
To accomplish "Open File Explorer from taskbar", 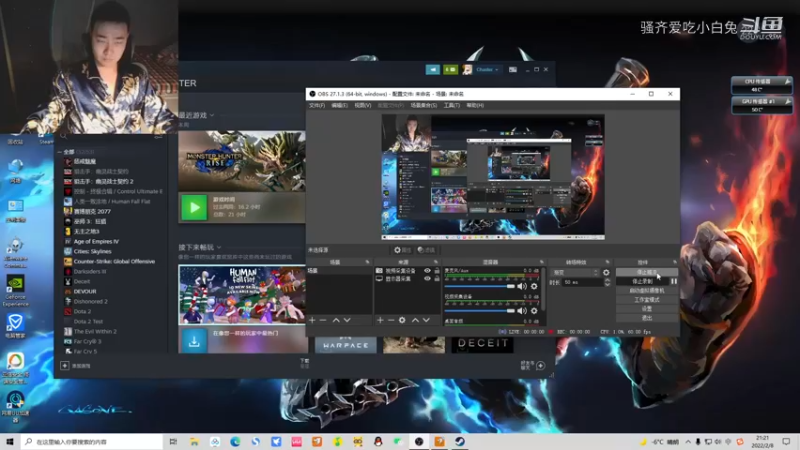I will [x=194, y=441].
